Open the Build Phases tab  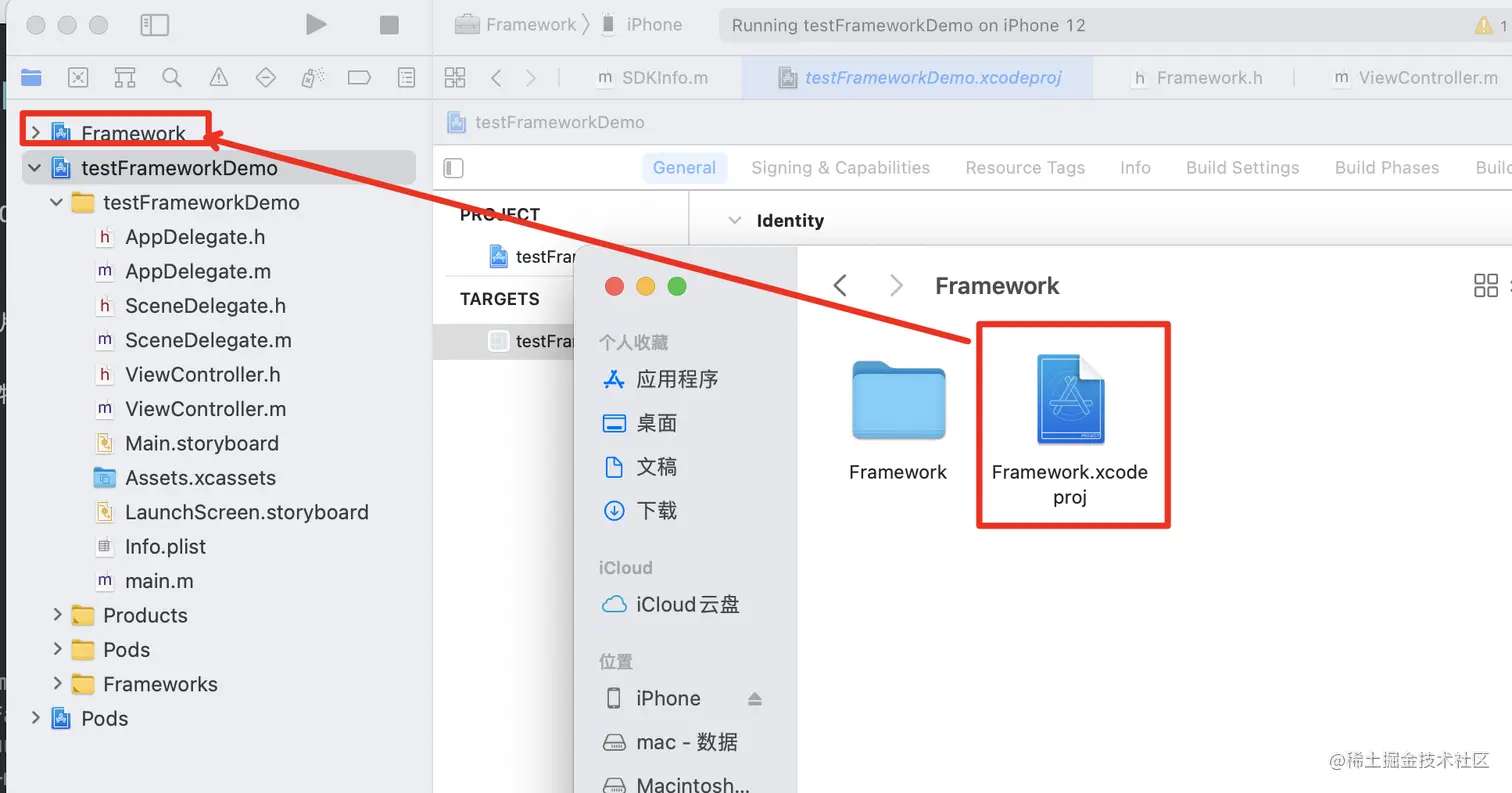tap(1387, 168)
